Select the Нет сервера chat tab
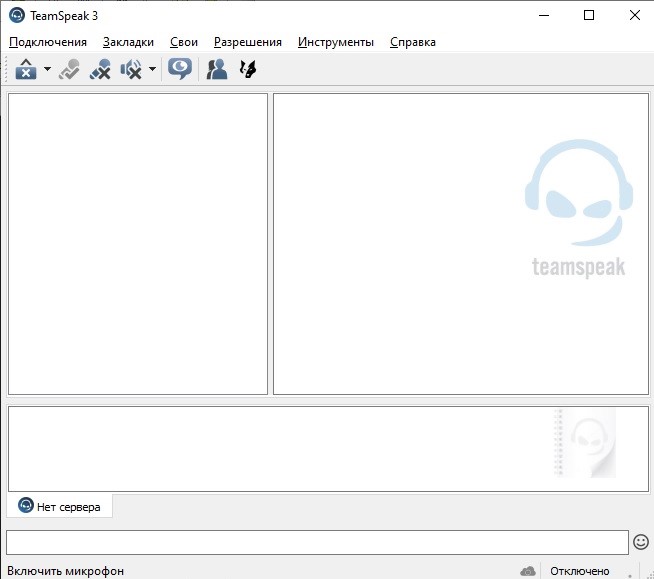This screenshot has width=654, height=579. tap(60, 506)
